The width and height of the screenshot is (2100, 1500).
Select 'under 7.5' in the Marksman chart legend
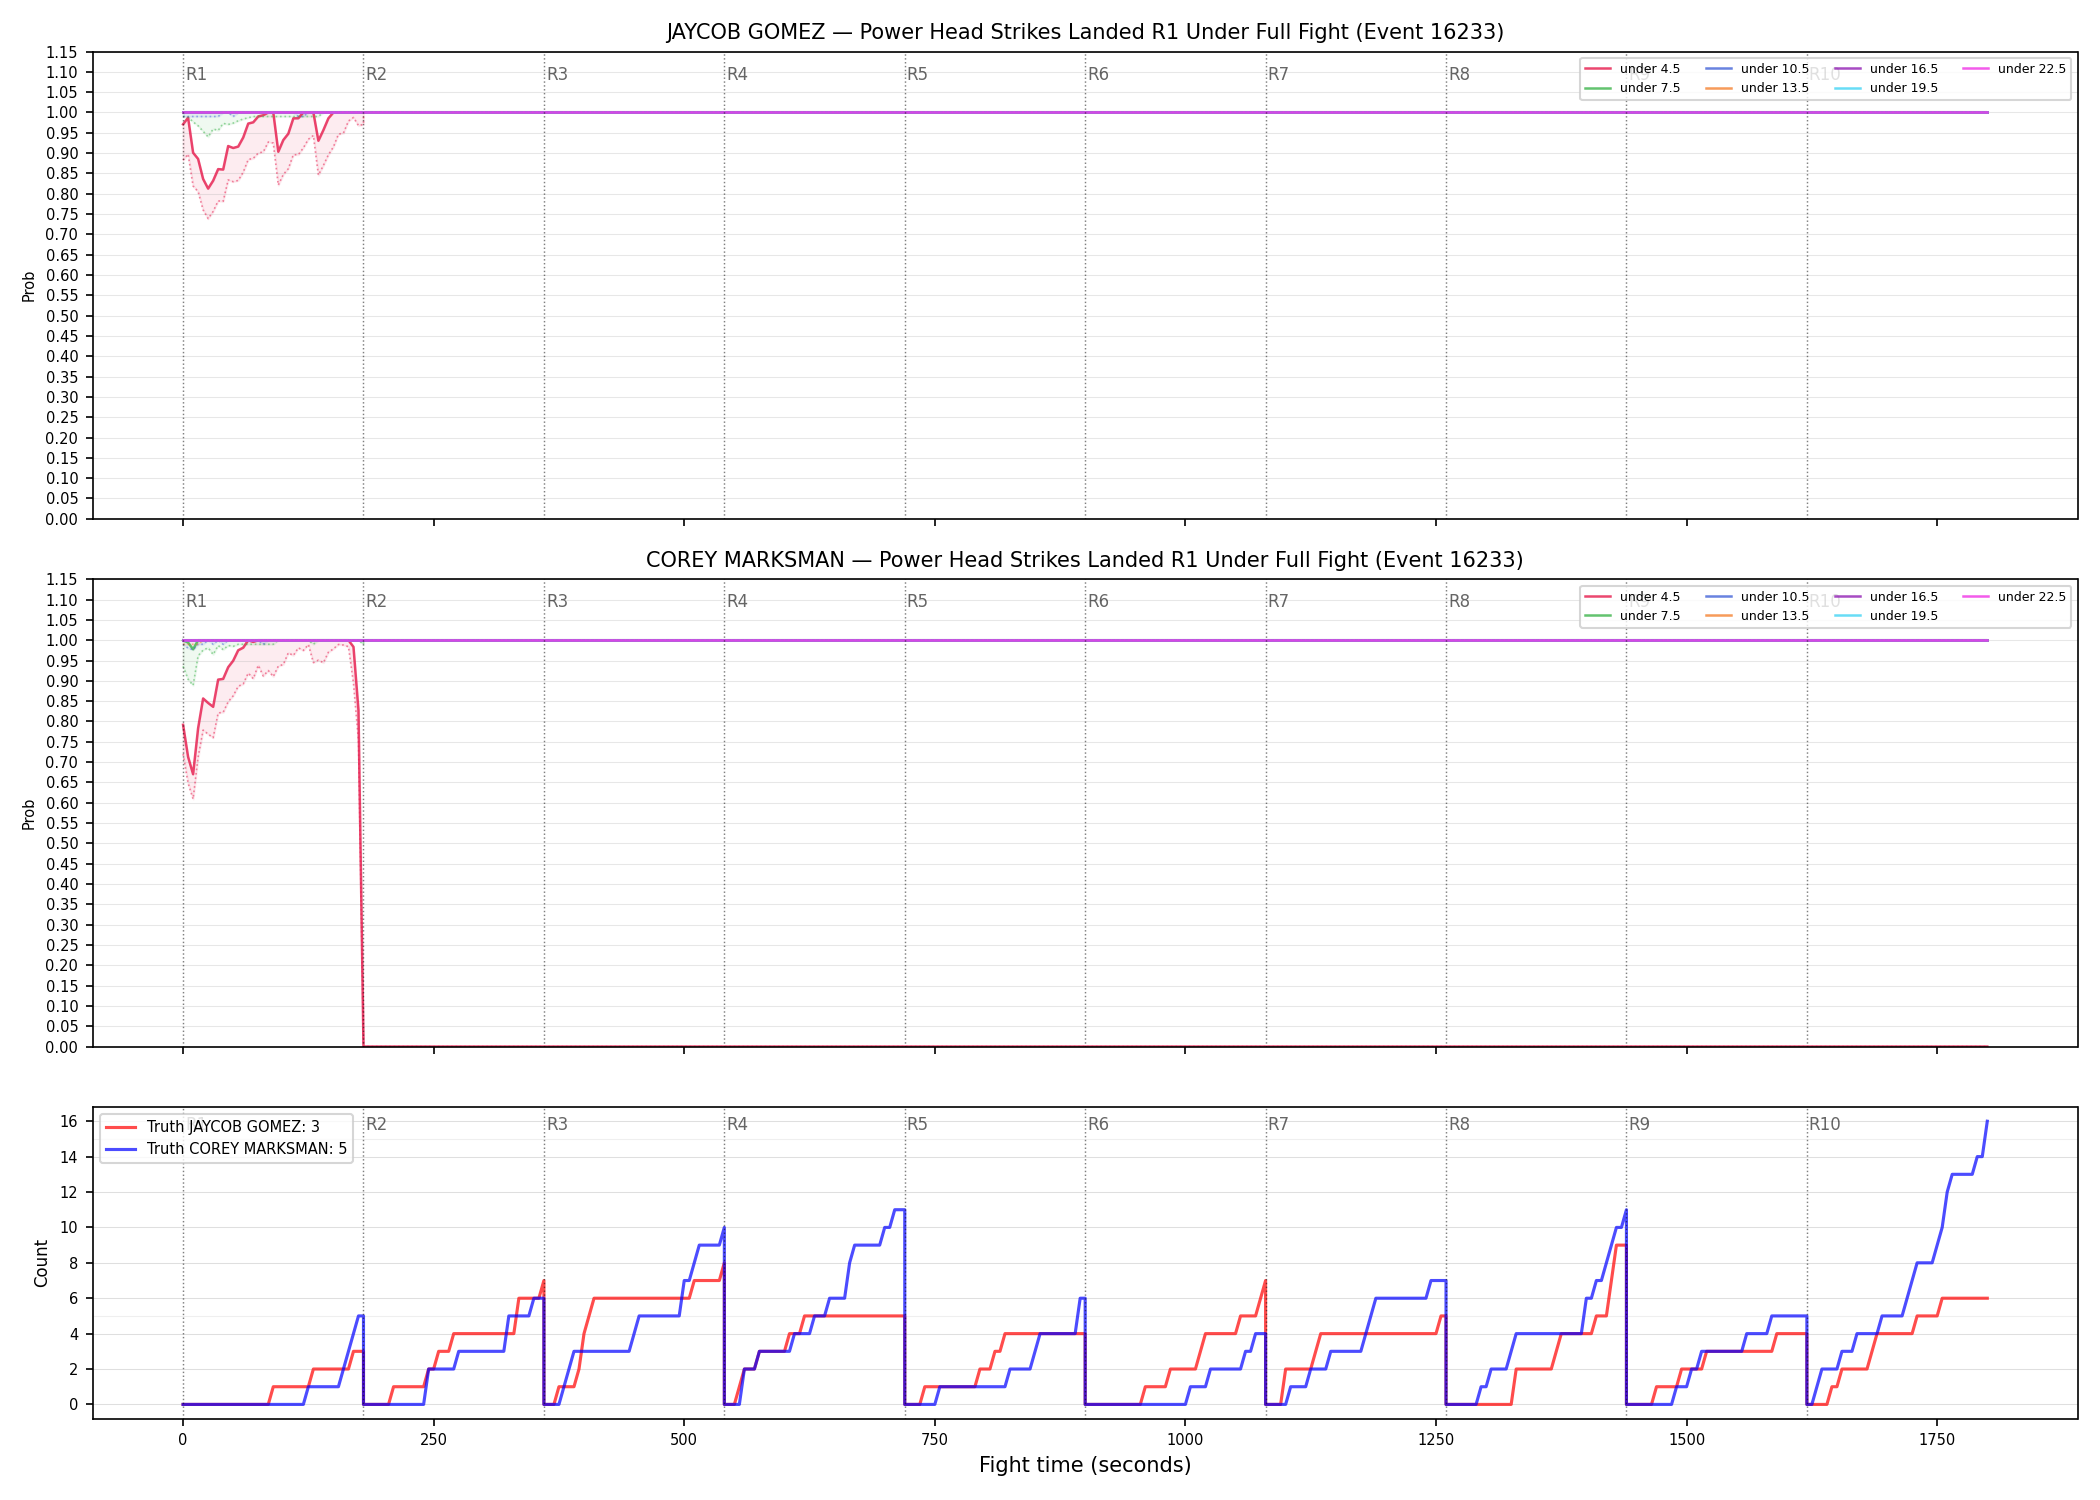[1633, 616]
